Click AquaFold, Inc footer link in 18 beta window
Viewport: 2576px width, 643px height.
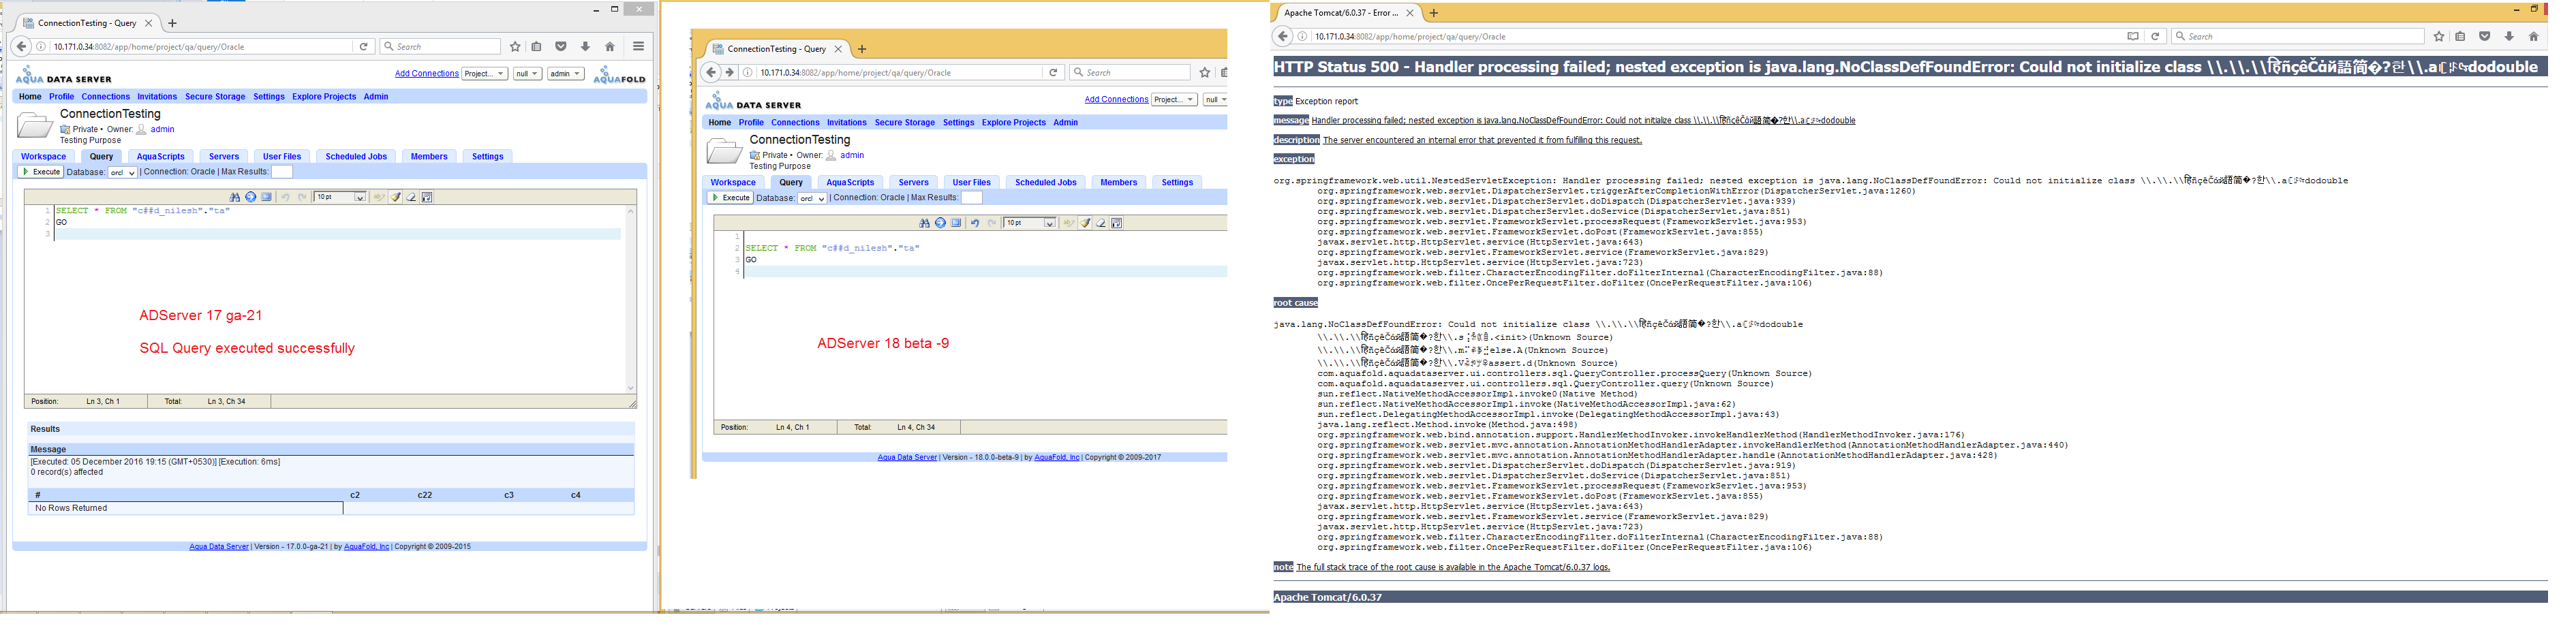[x=1057, y=457]
